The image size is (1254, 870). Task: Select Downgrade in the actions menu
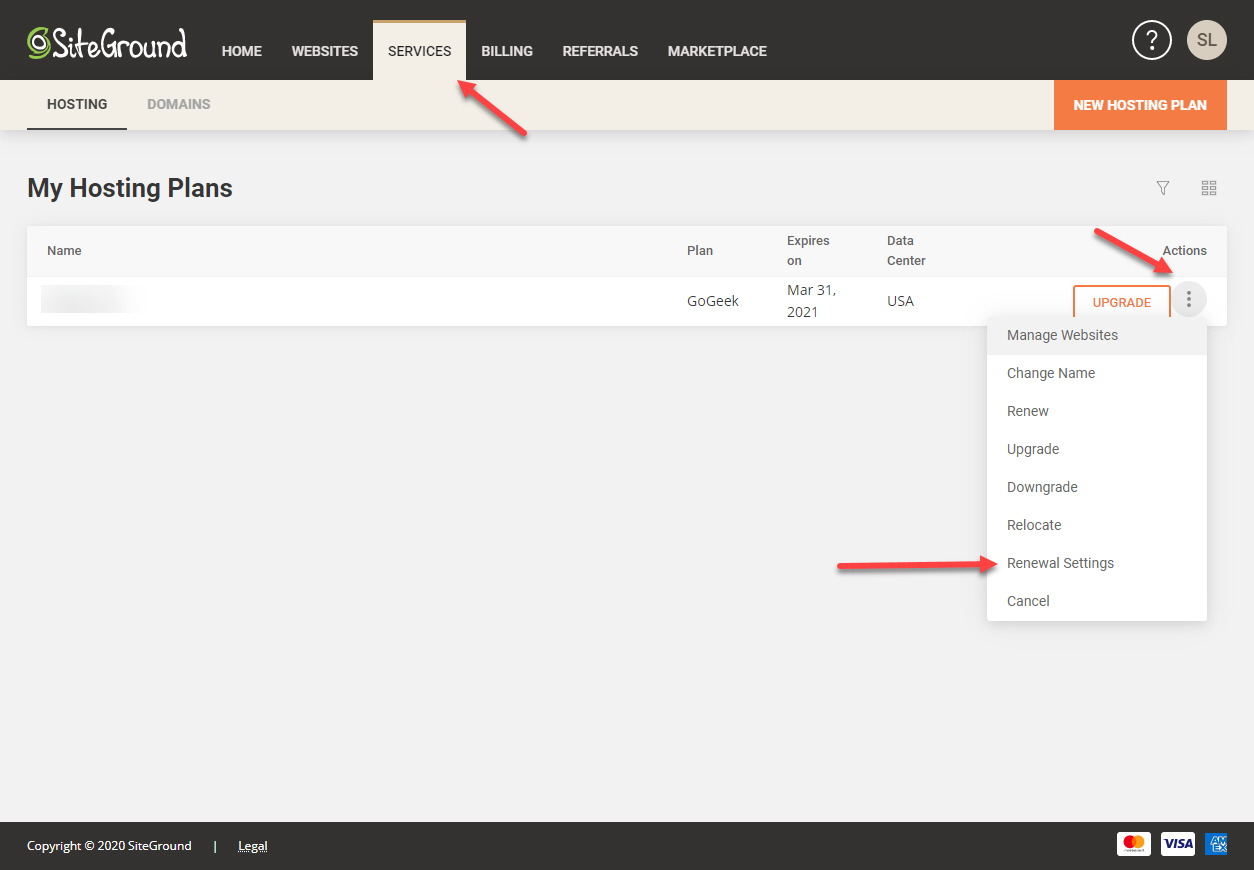click(x=1097, y=487)
